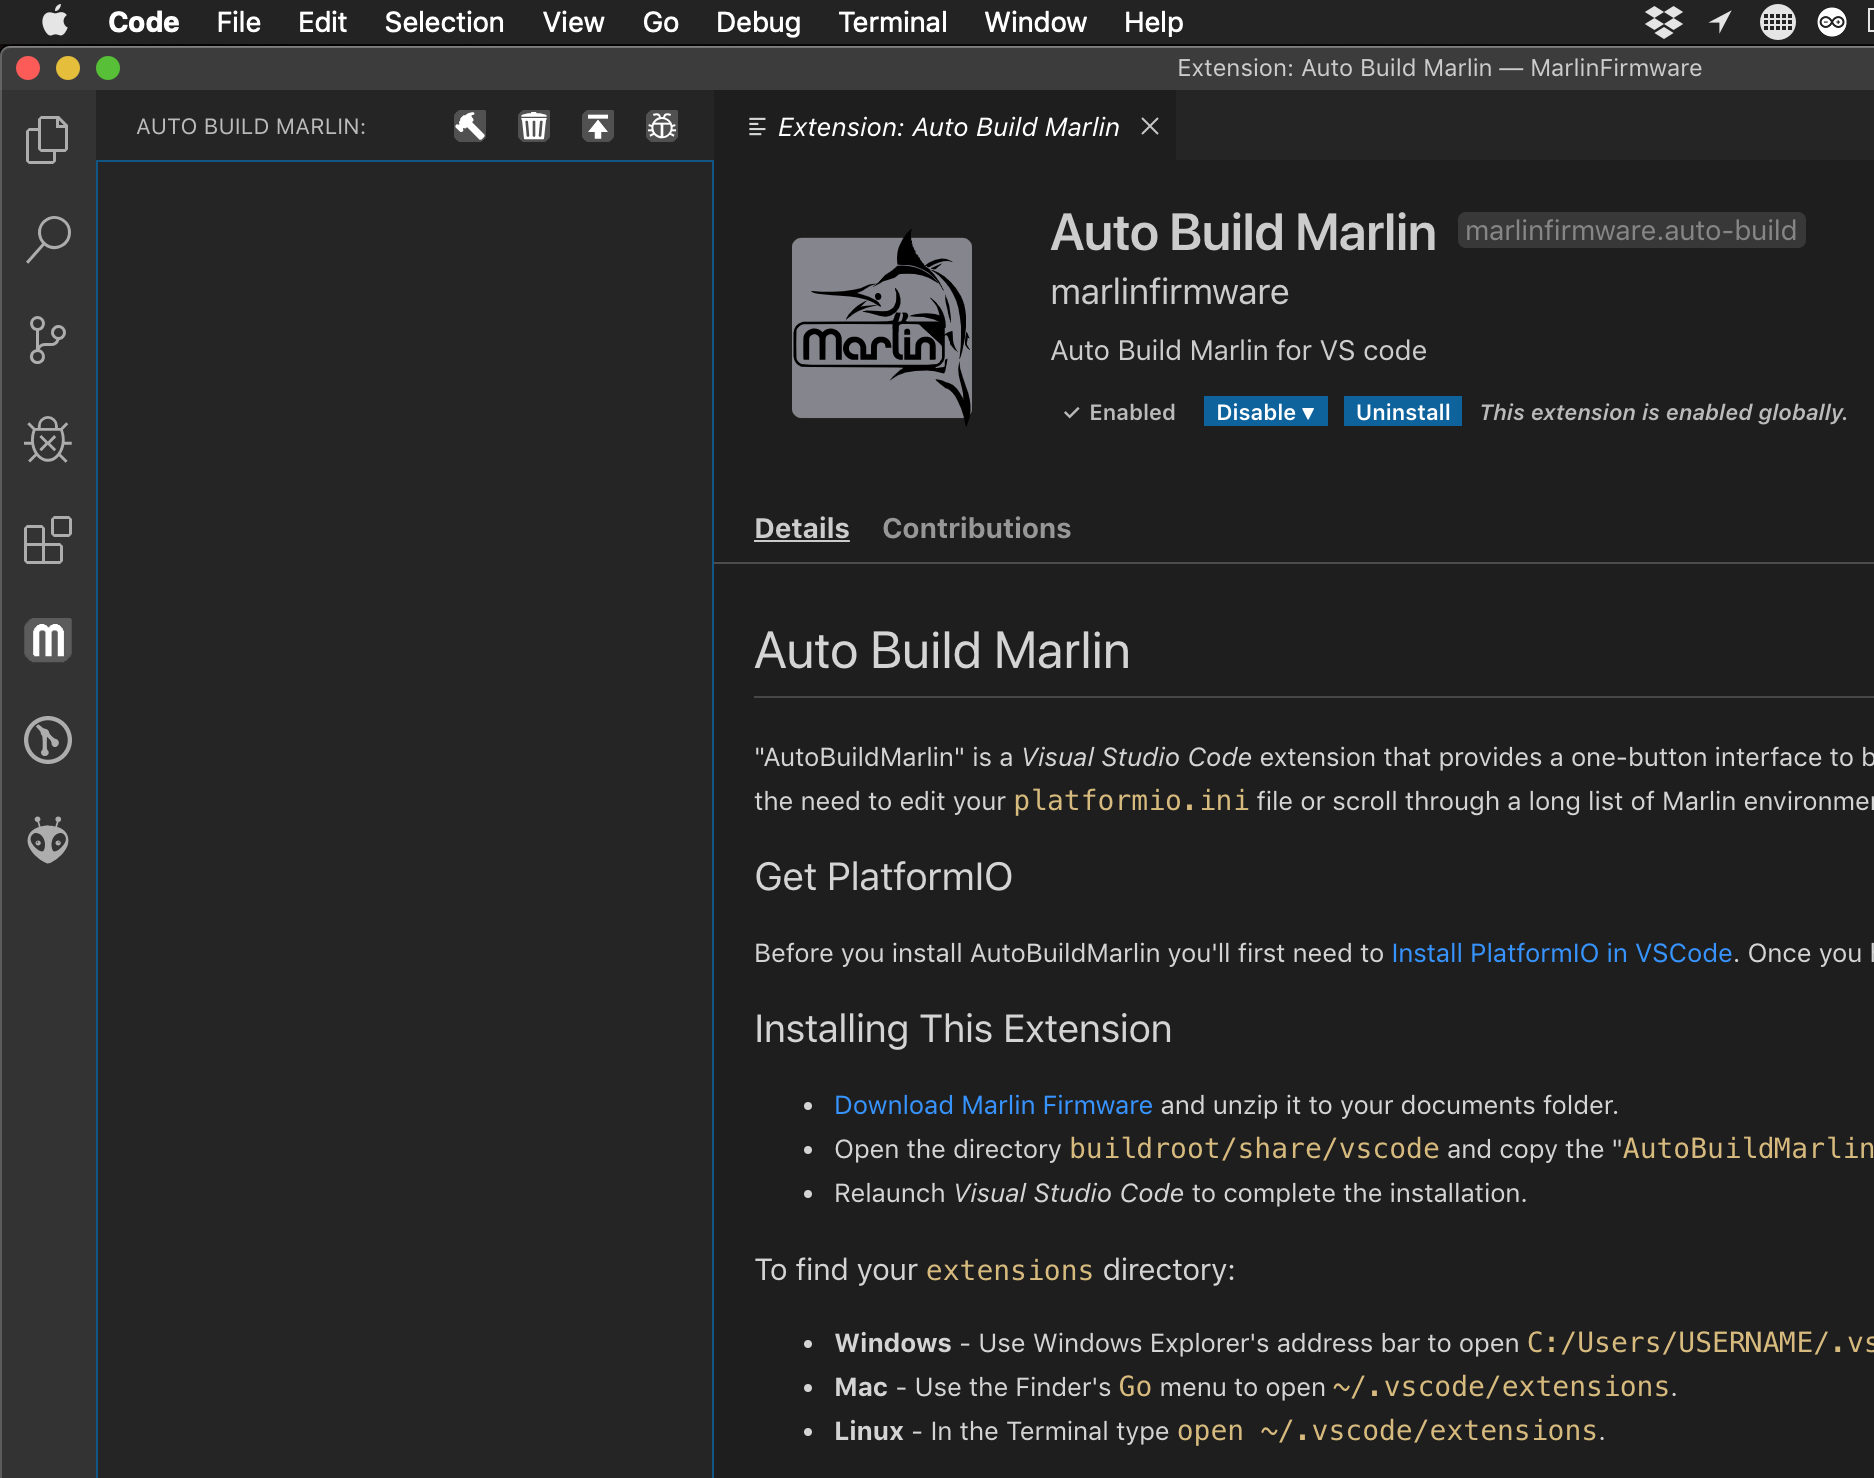Click the Upload arrow icon
This screenshot has width=1874, height=1478.
point(598,126)
